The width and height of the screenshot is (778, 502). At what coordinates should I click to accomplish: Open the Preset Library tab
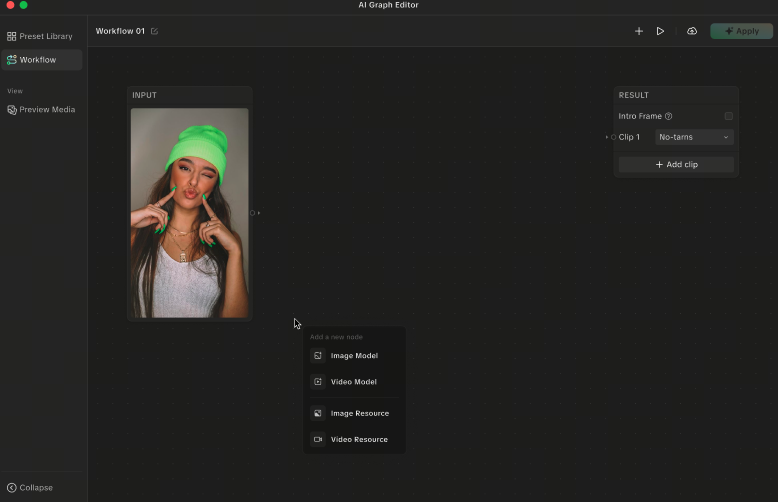40,36
